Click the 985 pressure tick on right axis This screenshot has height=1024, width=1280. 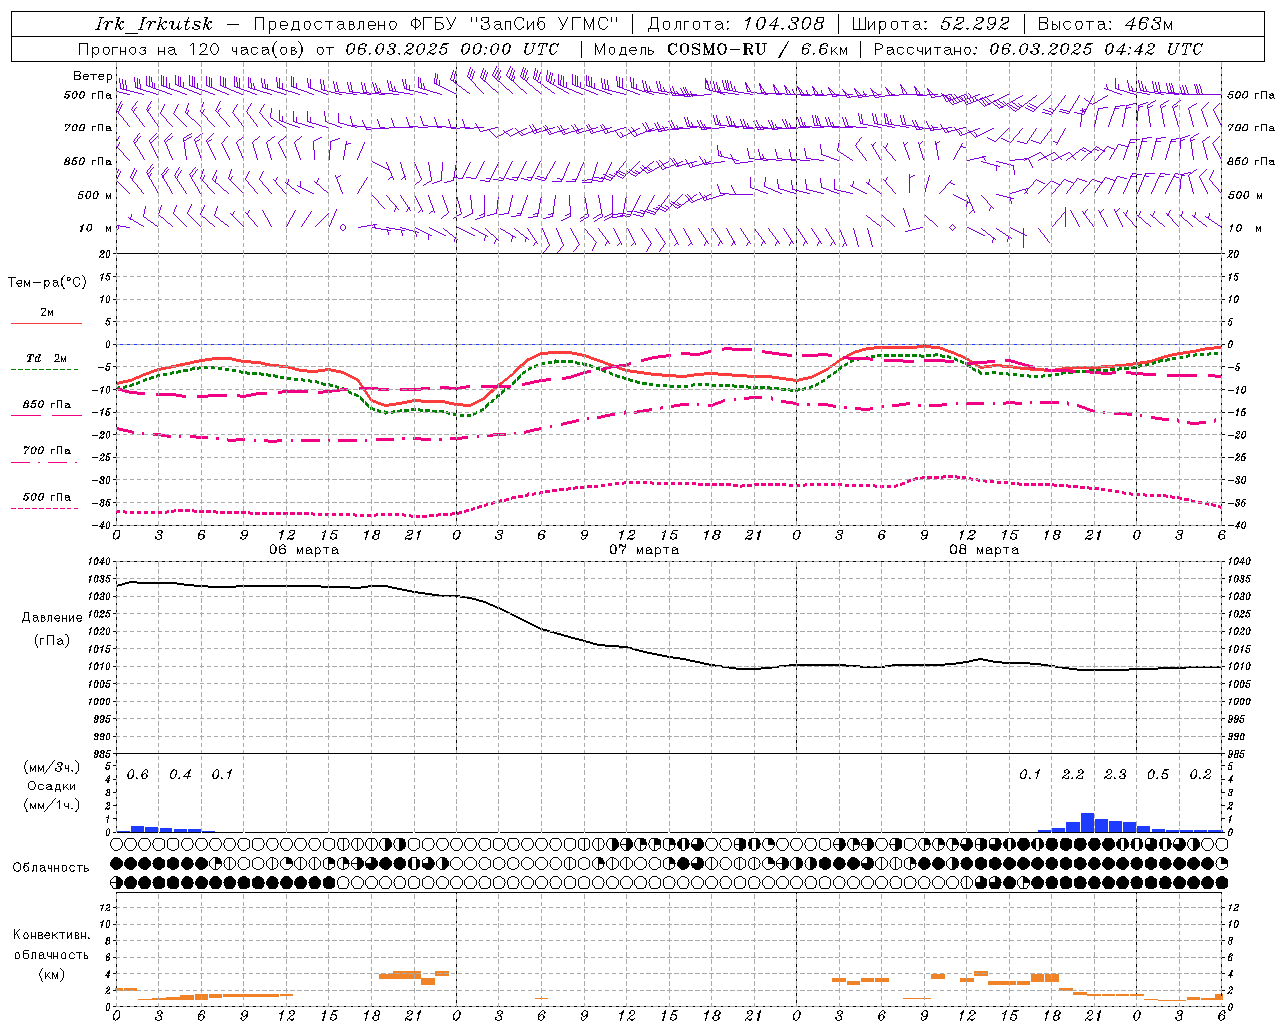(x=1238, y=754)
